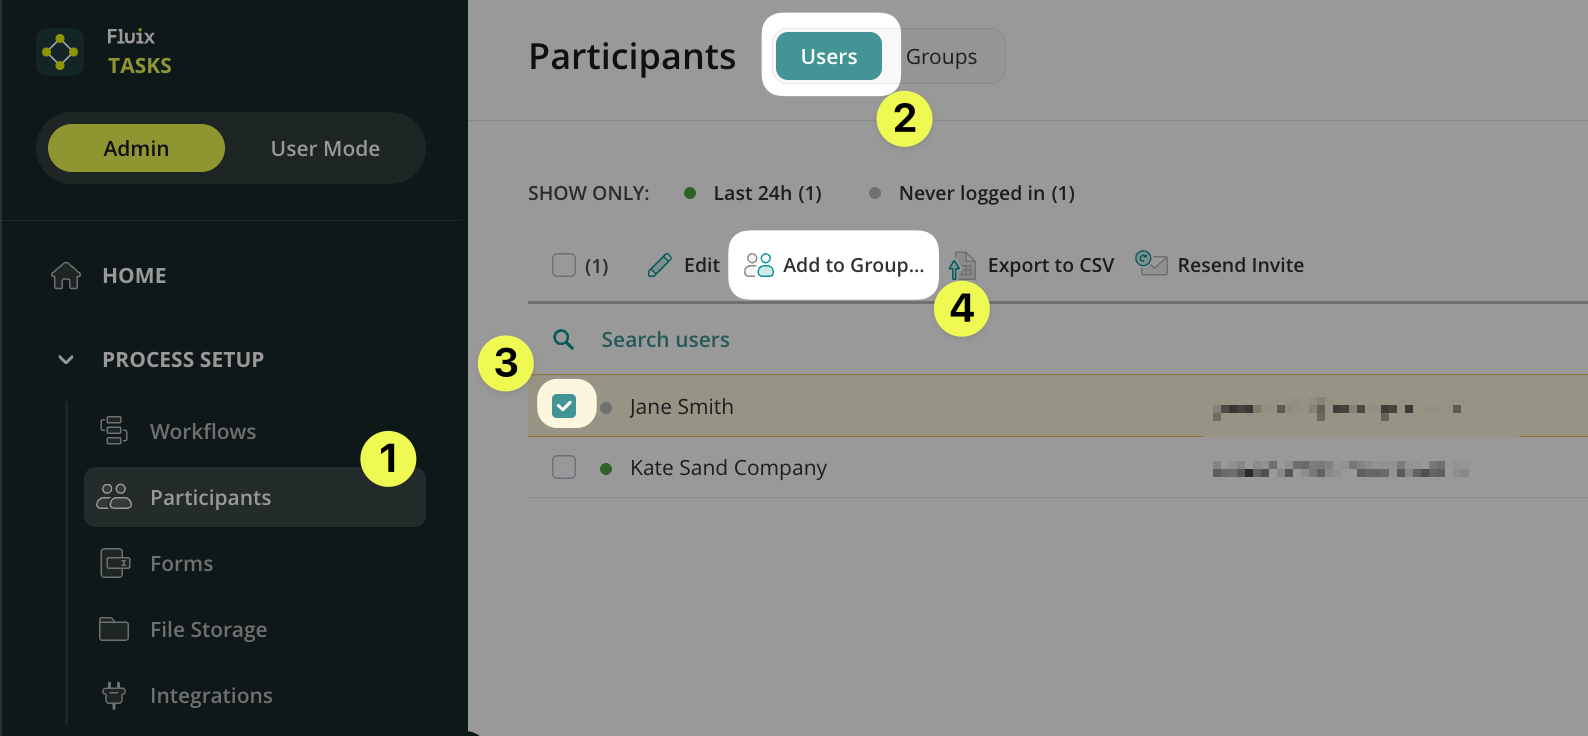The height and width of the screenshot is (736, 1588).
Task: Select the Users tab
Action: (829, 57)
